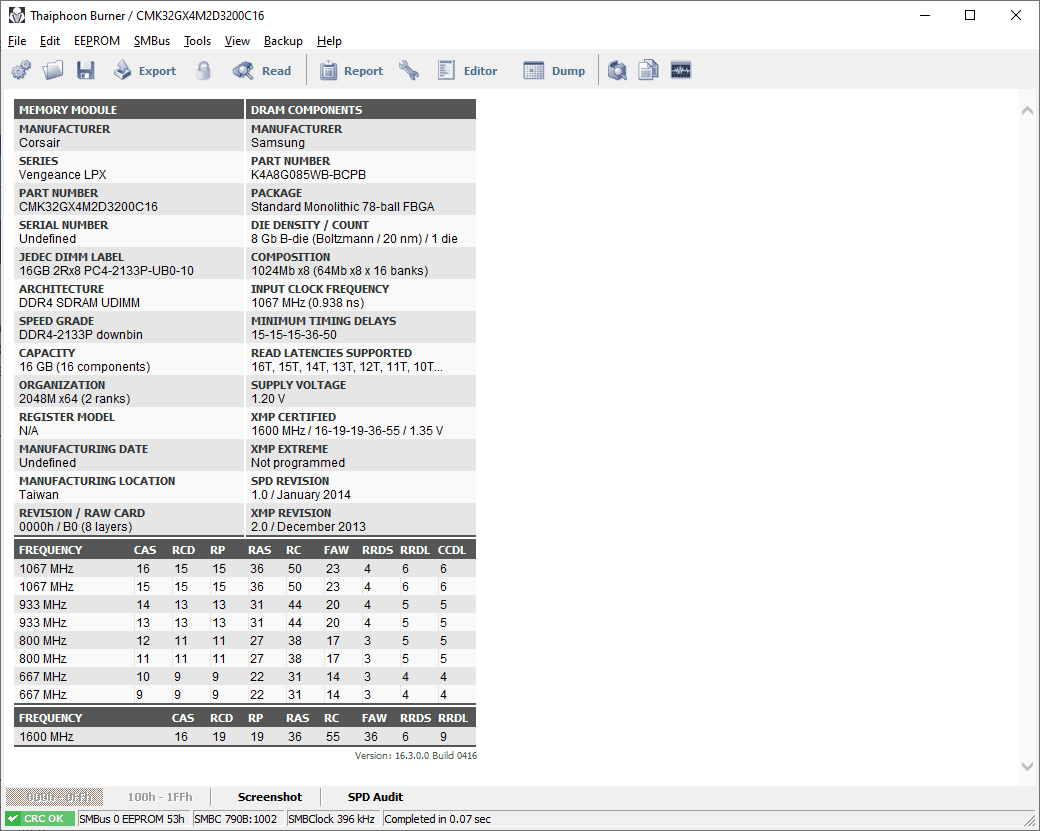Select the Screenshot tab
Viewport: 1040px width, 831px height.
[270, 797]
